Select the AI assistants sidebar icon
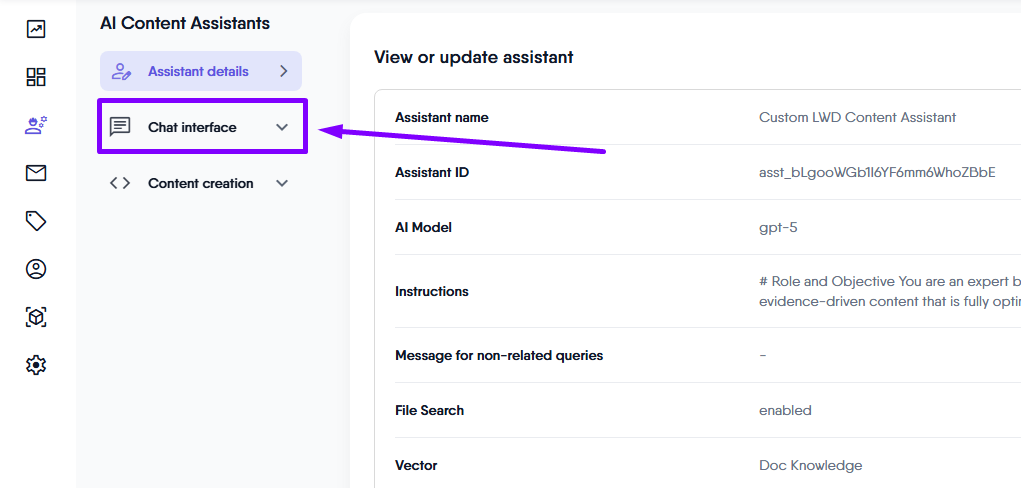 pos(36,125)
